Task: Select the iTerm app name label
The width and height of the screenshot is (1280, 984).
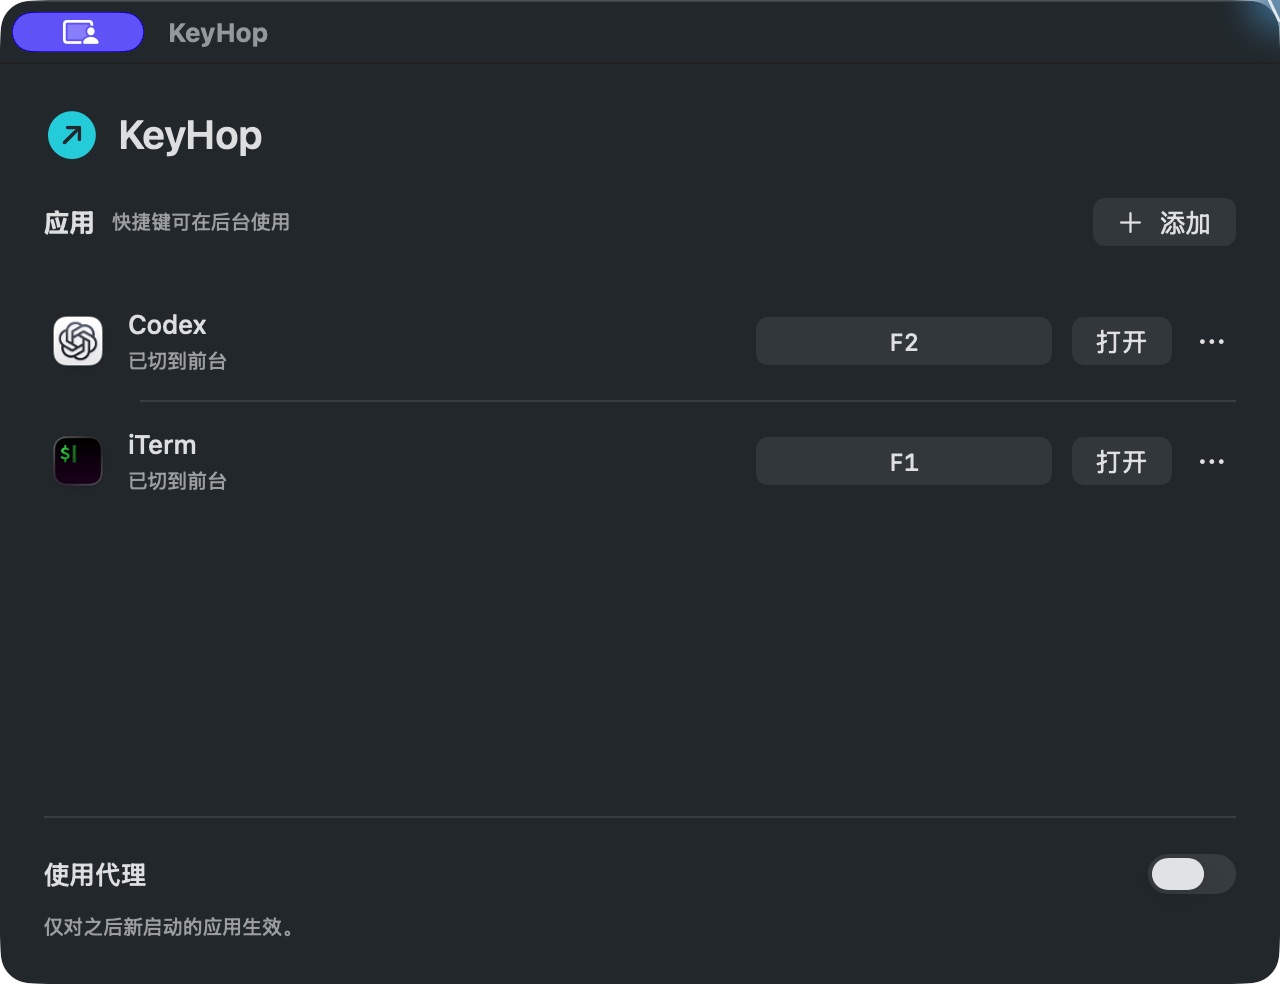Action: coord(162,445)
